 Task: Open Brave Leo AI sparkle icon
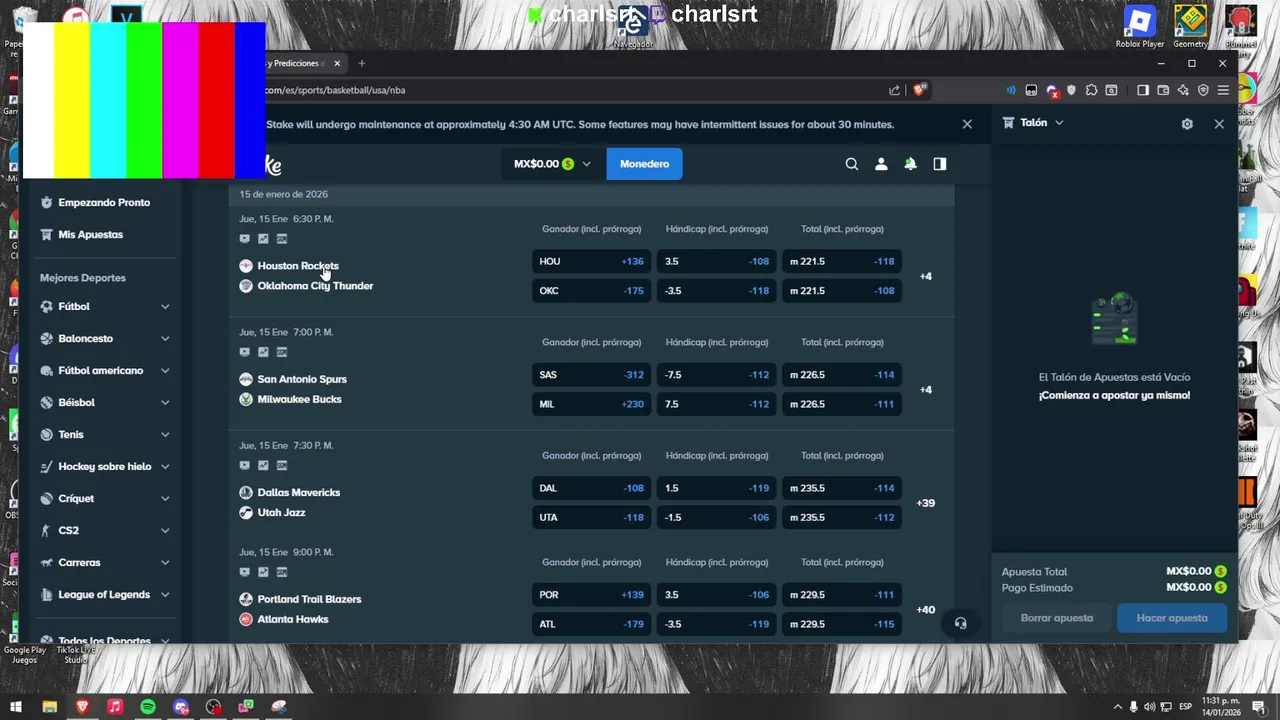(1183, 90)
